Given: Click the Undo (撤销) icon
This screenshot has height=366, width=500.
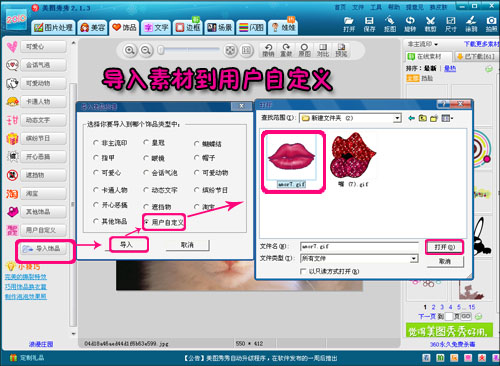Looking at the screenshot, I should click(x=268, y=50).
